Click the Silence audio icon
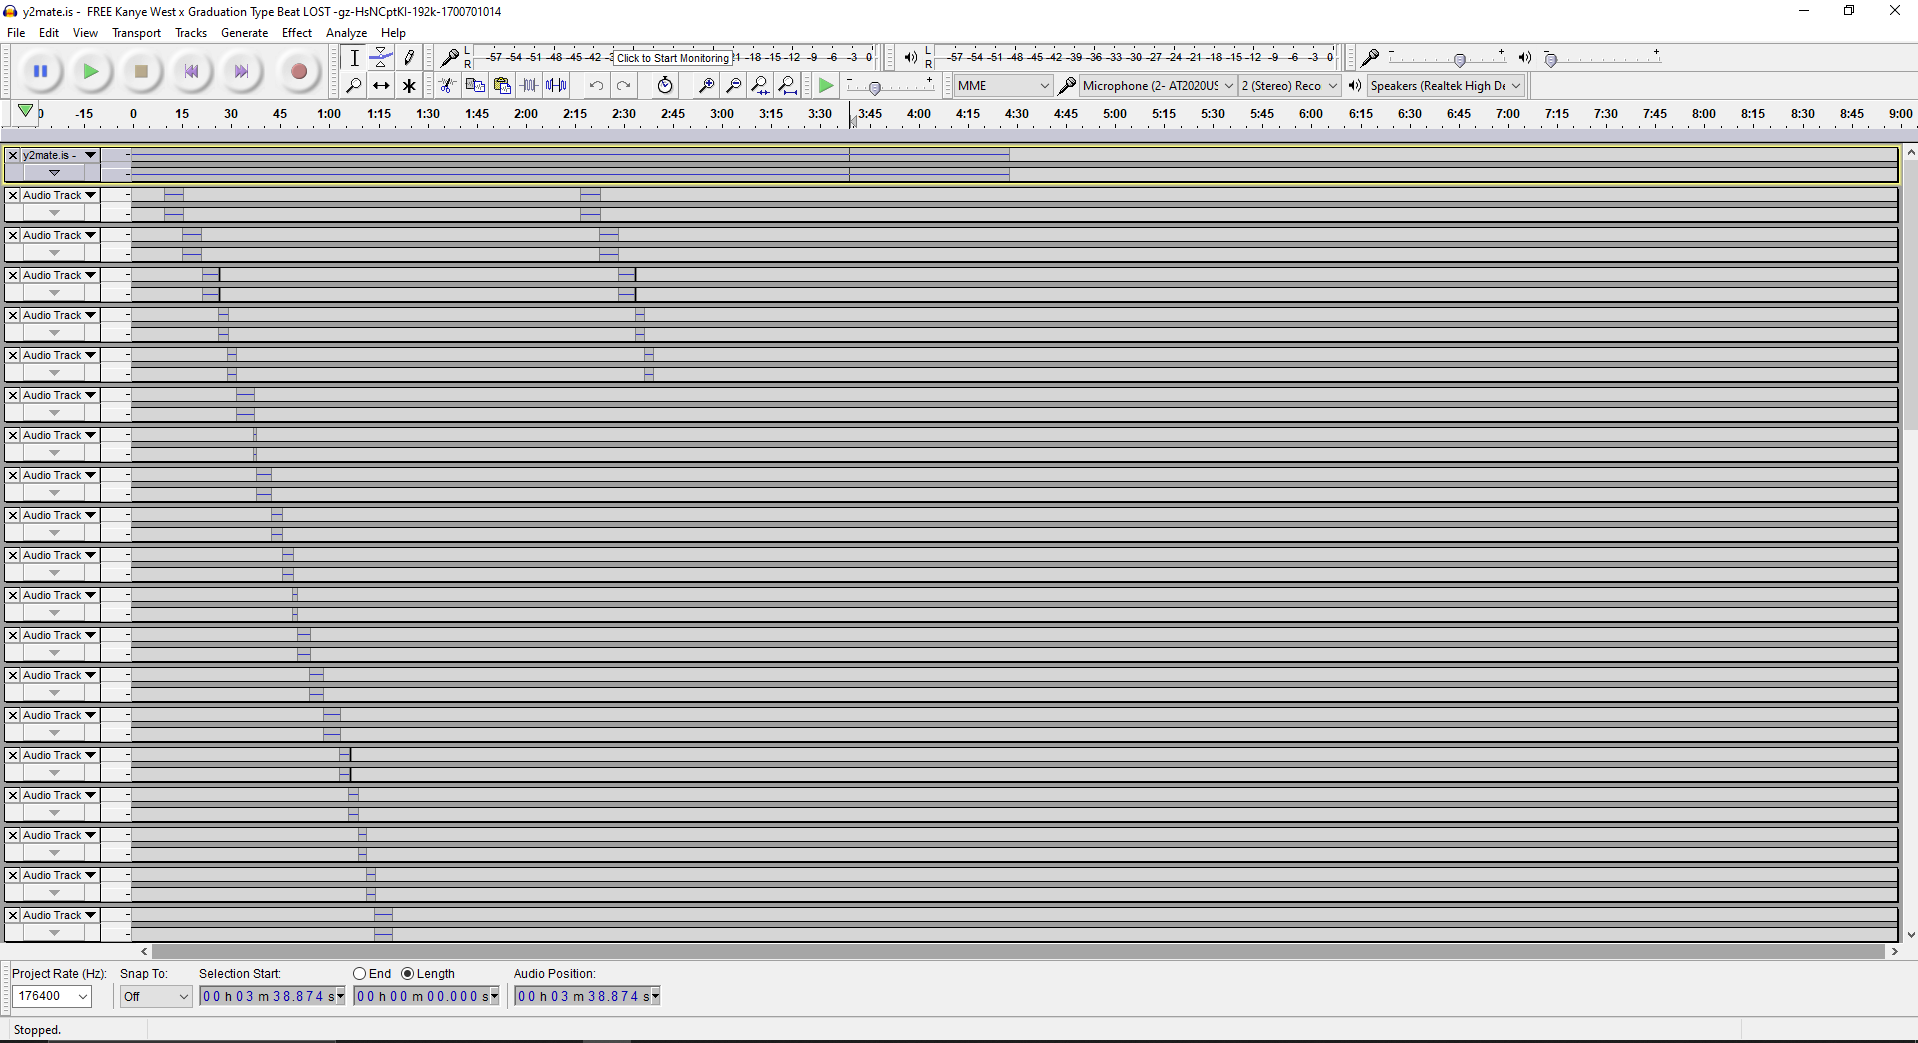 pos(557,86)
